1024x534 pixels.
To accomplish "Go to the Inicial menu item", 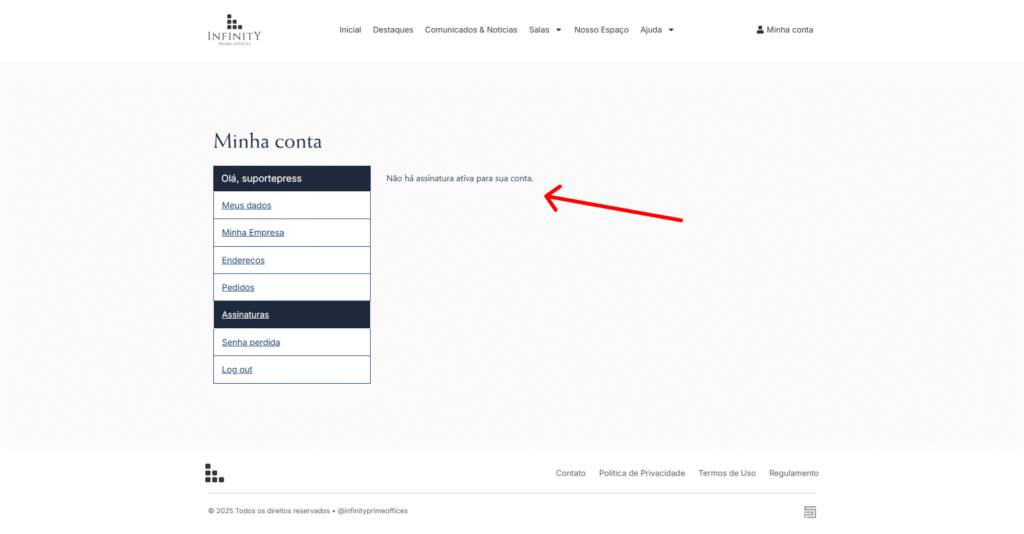I will pyautogui.click(x=350, y=30).
